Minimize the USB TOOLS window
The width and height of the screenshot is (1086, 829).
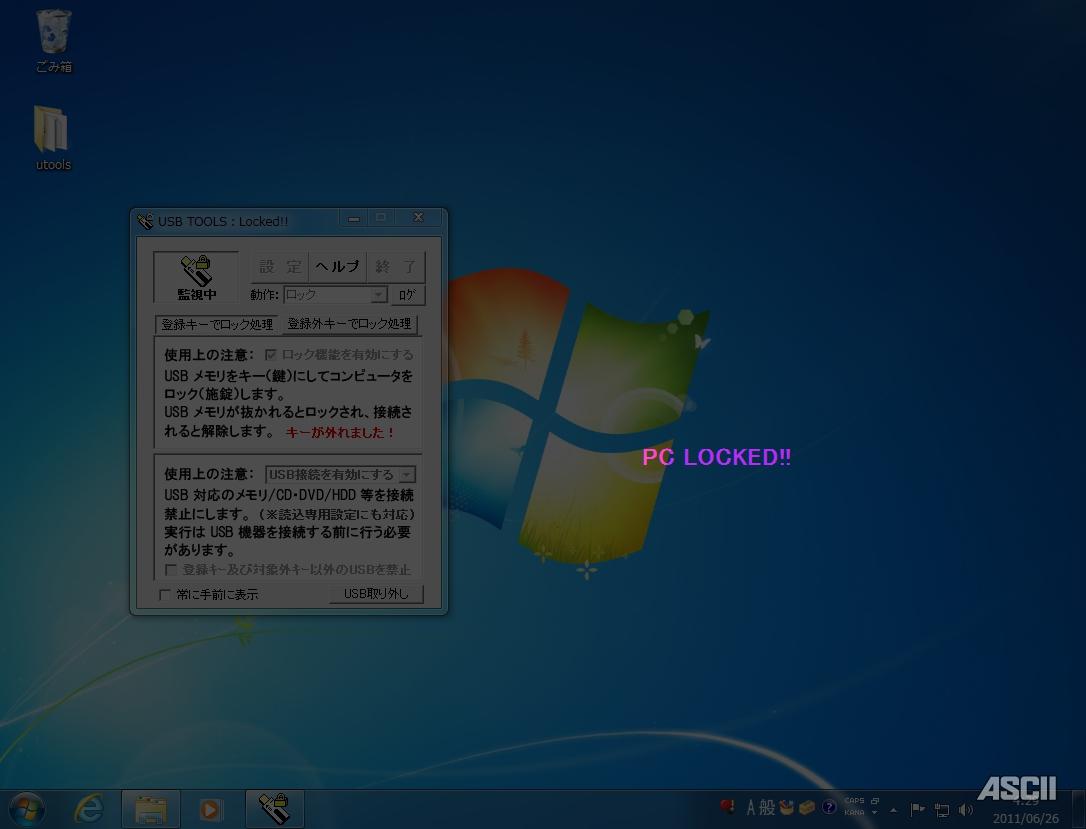(x=354, y=218)
